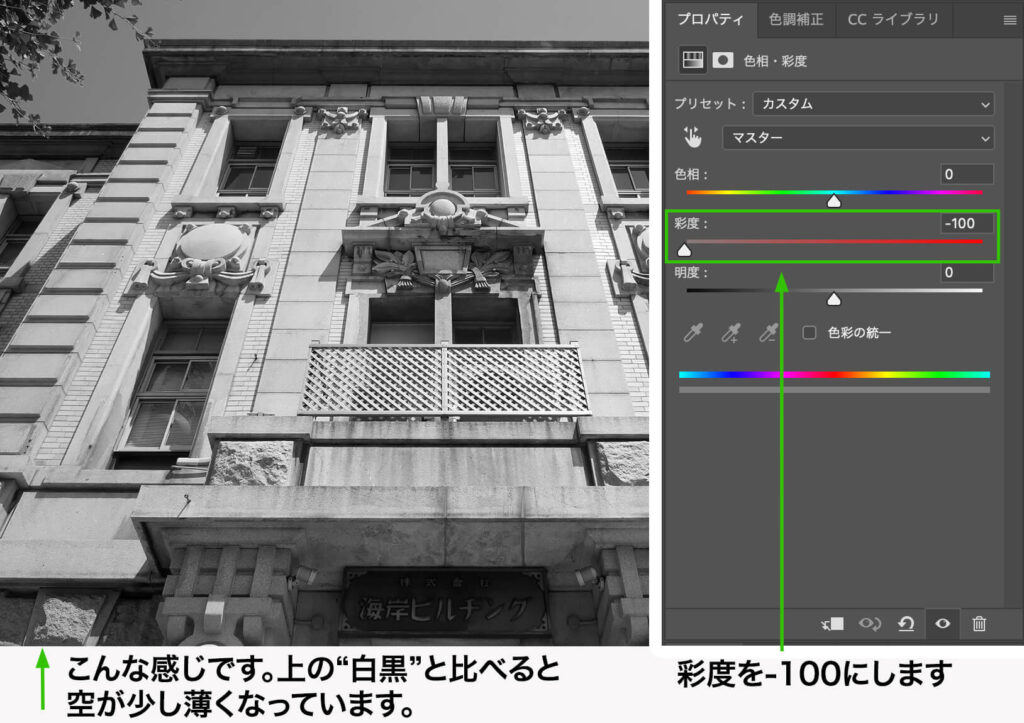The image size is (1024, 723).
Task: Click the 彩度 slider handle
Action: (684, 249)
